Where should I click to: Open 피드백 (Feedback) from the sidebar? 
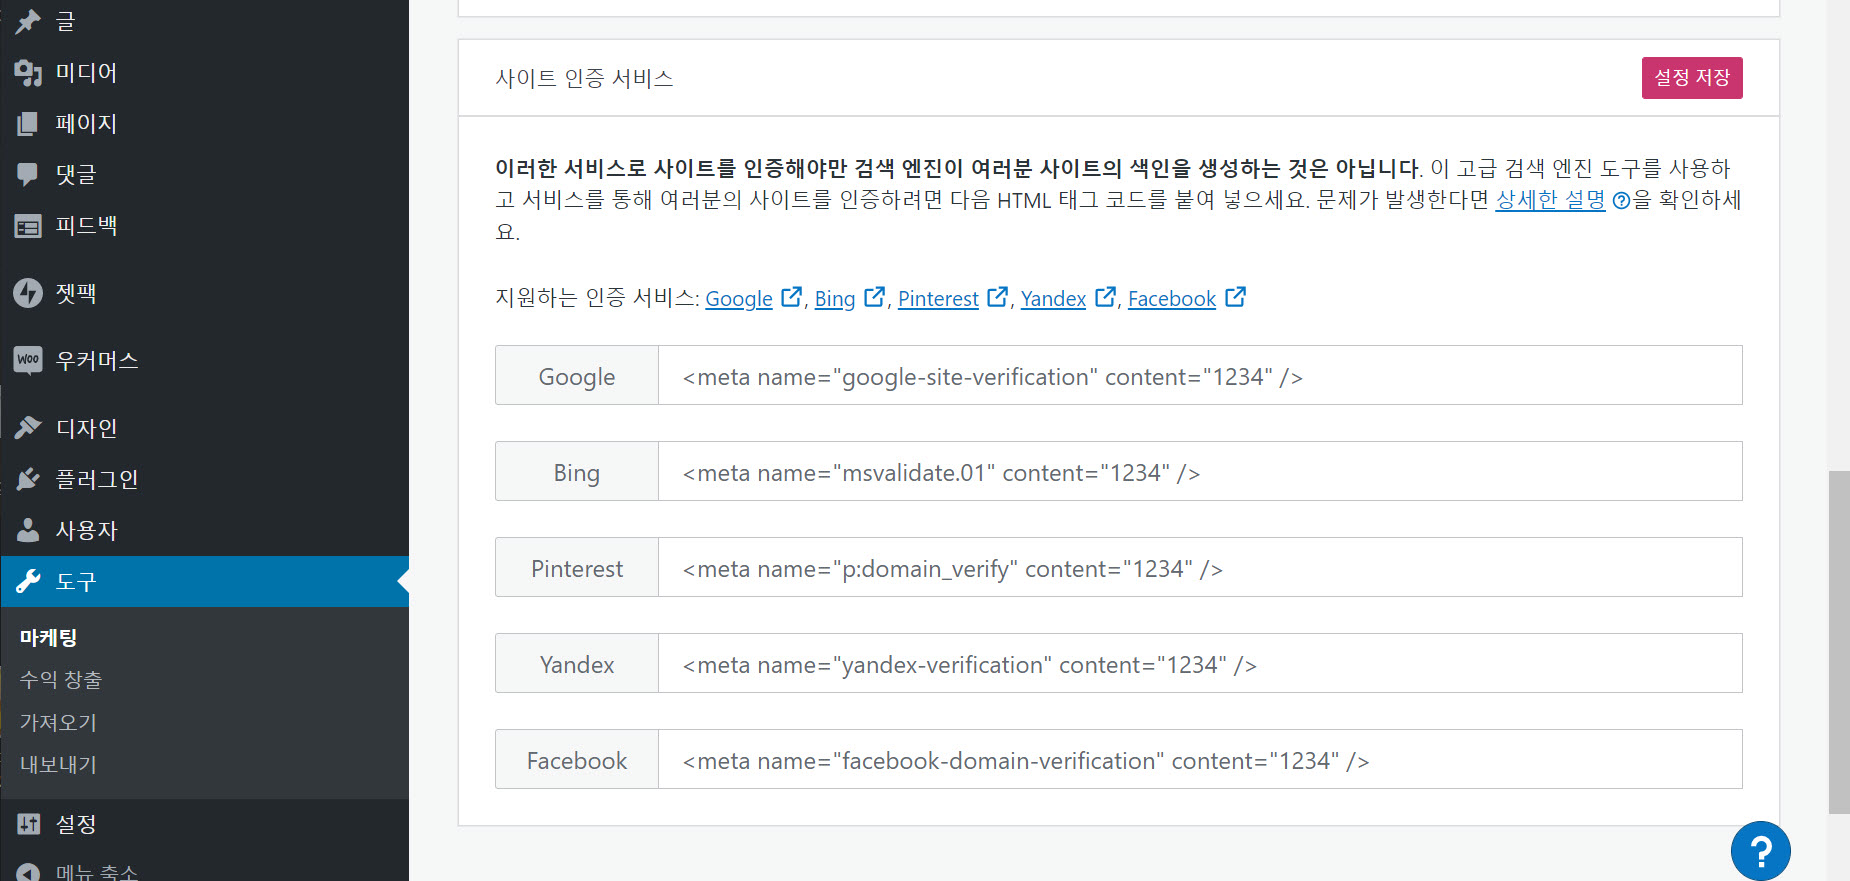[x=85, y=225]
